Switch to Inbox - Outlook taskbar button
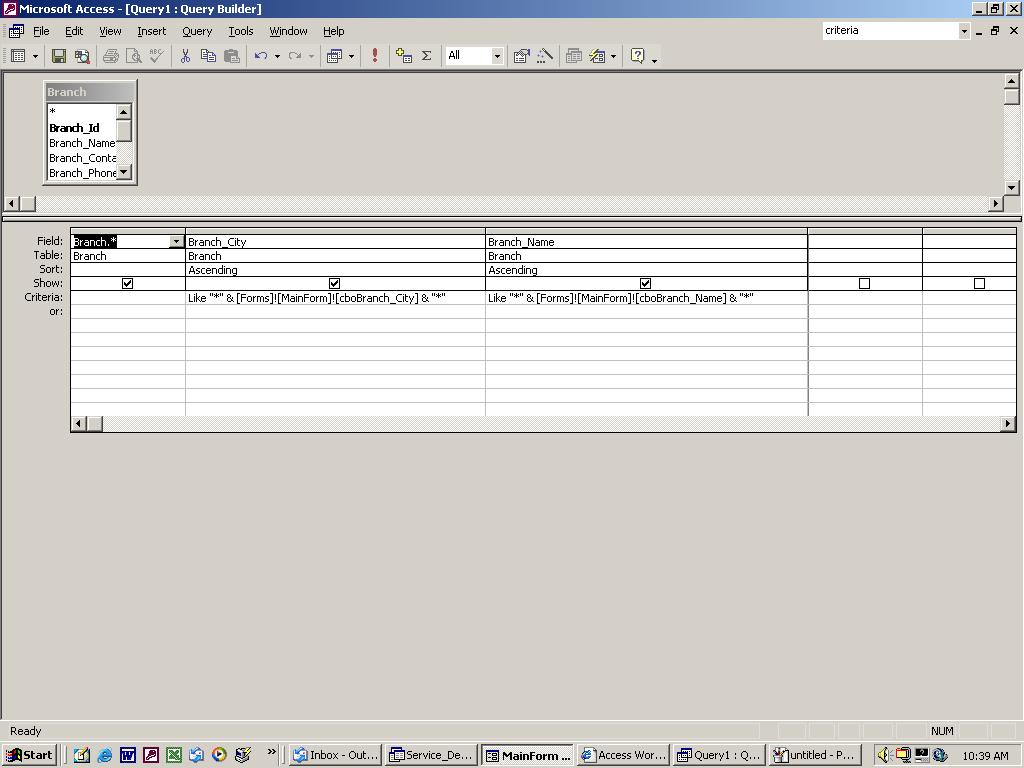 (335, 755)
